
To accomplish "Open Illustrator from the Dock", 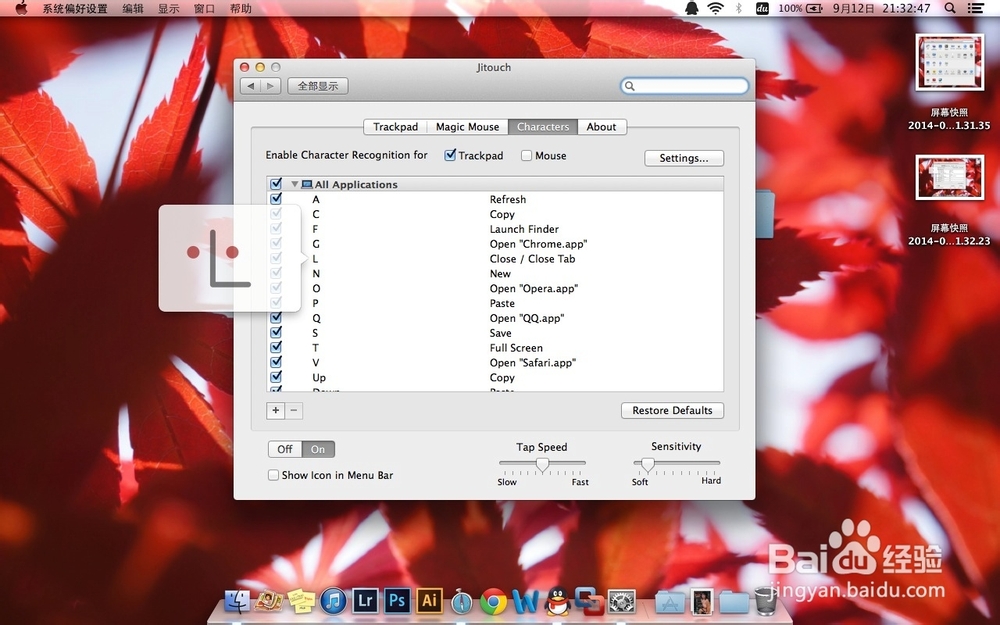I will pyautogui.click(x=429, y=601).
